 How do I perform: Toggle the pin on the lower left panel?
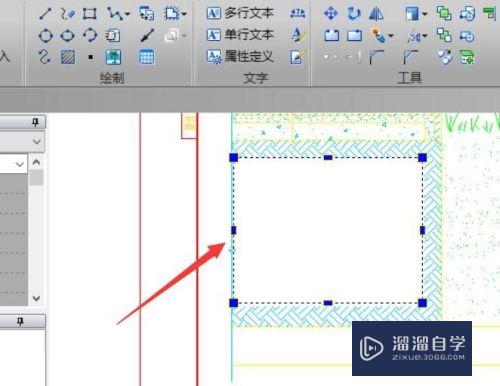[x=20, y=321]
